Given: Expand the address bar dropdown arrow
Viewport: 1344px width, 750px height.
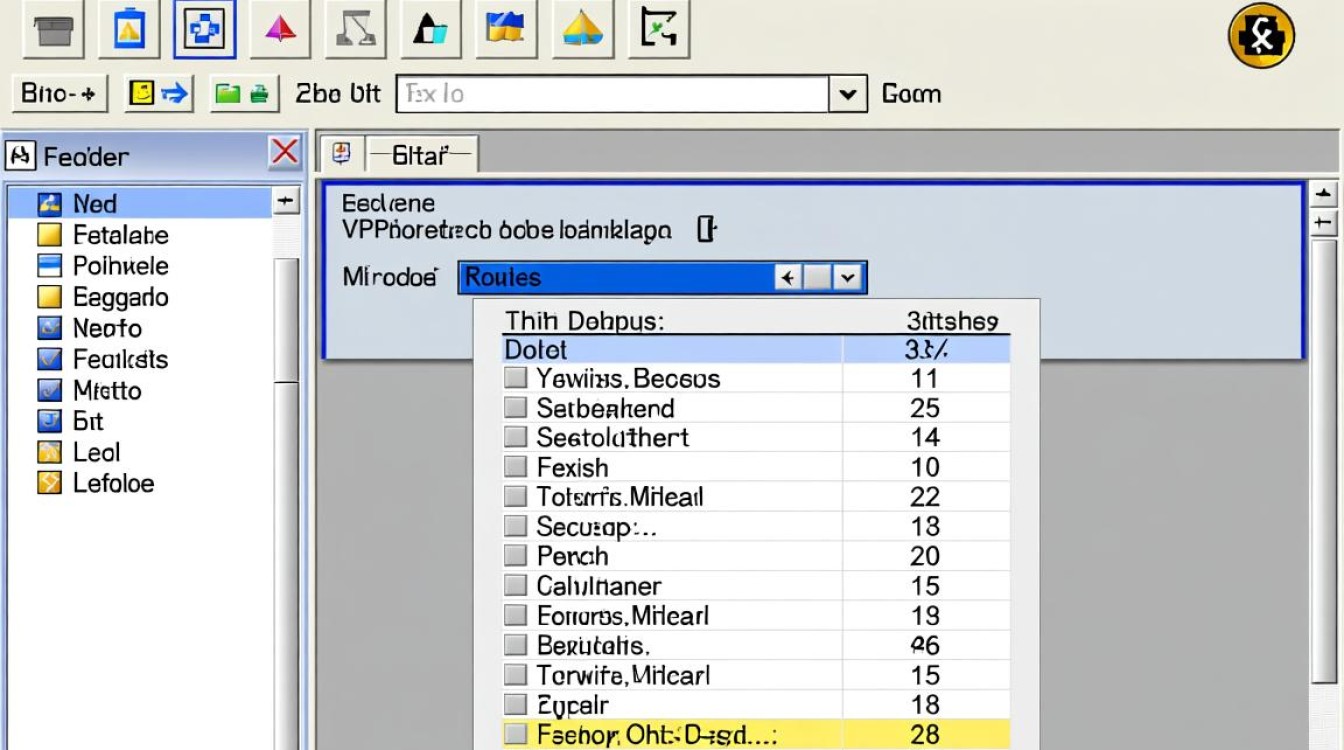Looking at the screenshot, I should 847,94.
